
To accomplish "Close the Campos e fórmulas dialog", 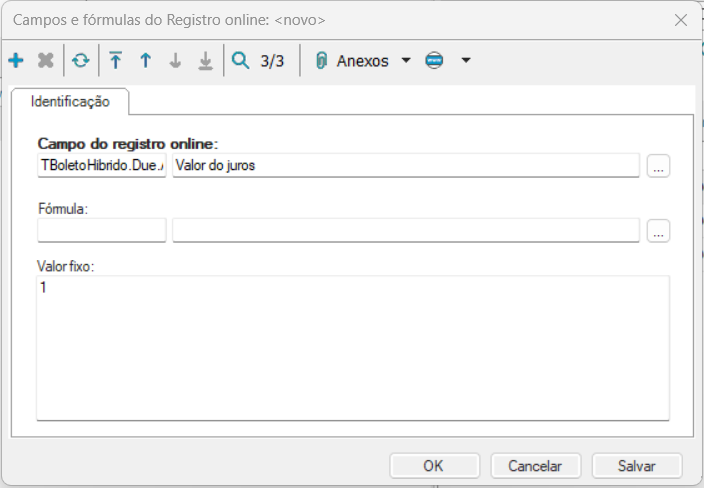I will 681,20.
